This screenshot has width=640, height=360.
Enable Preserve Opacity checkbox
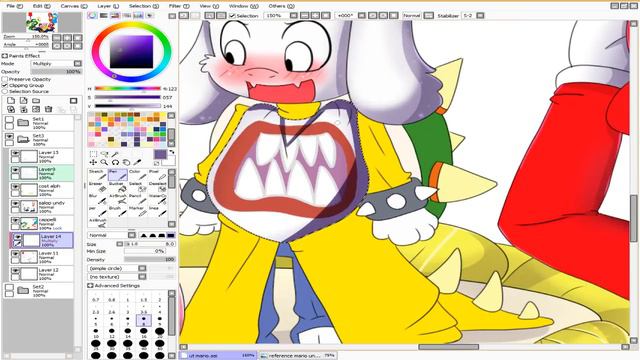5,79
